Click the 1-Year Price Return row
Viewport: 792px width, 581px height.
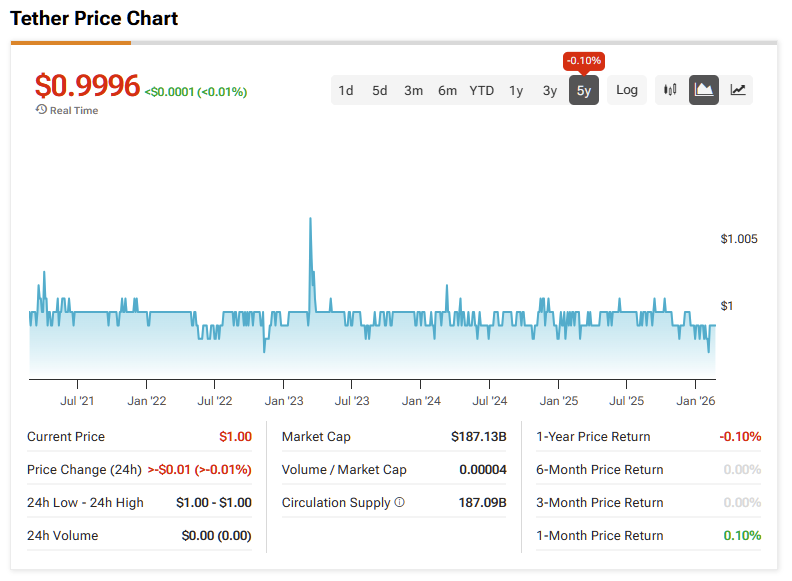pyautogui.click(x=649, y=437)
